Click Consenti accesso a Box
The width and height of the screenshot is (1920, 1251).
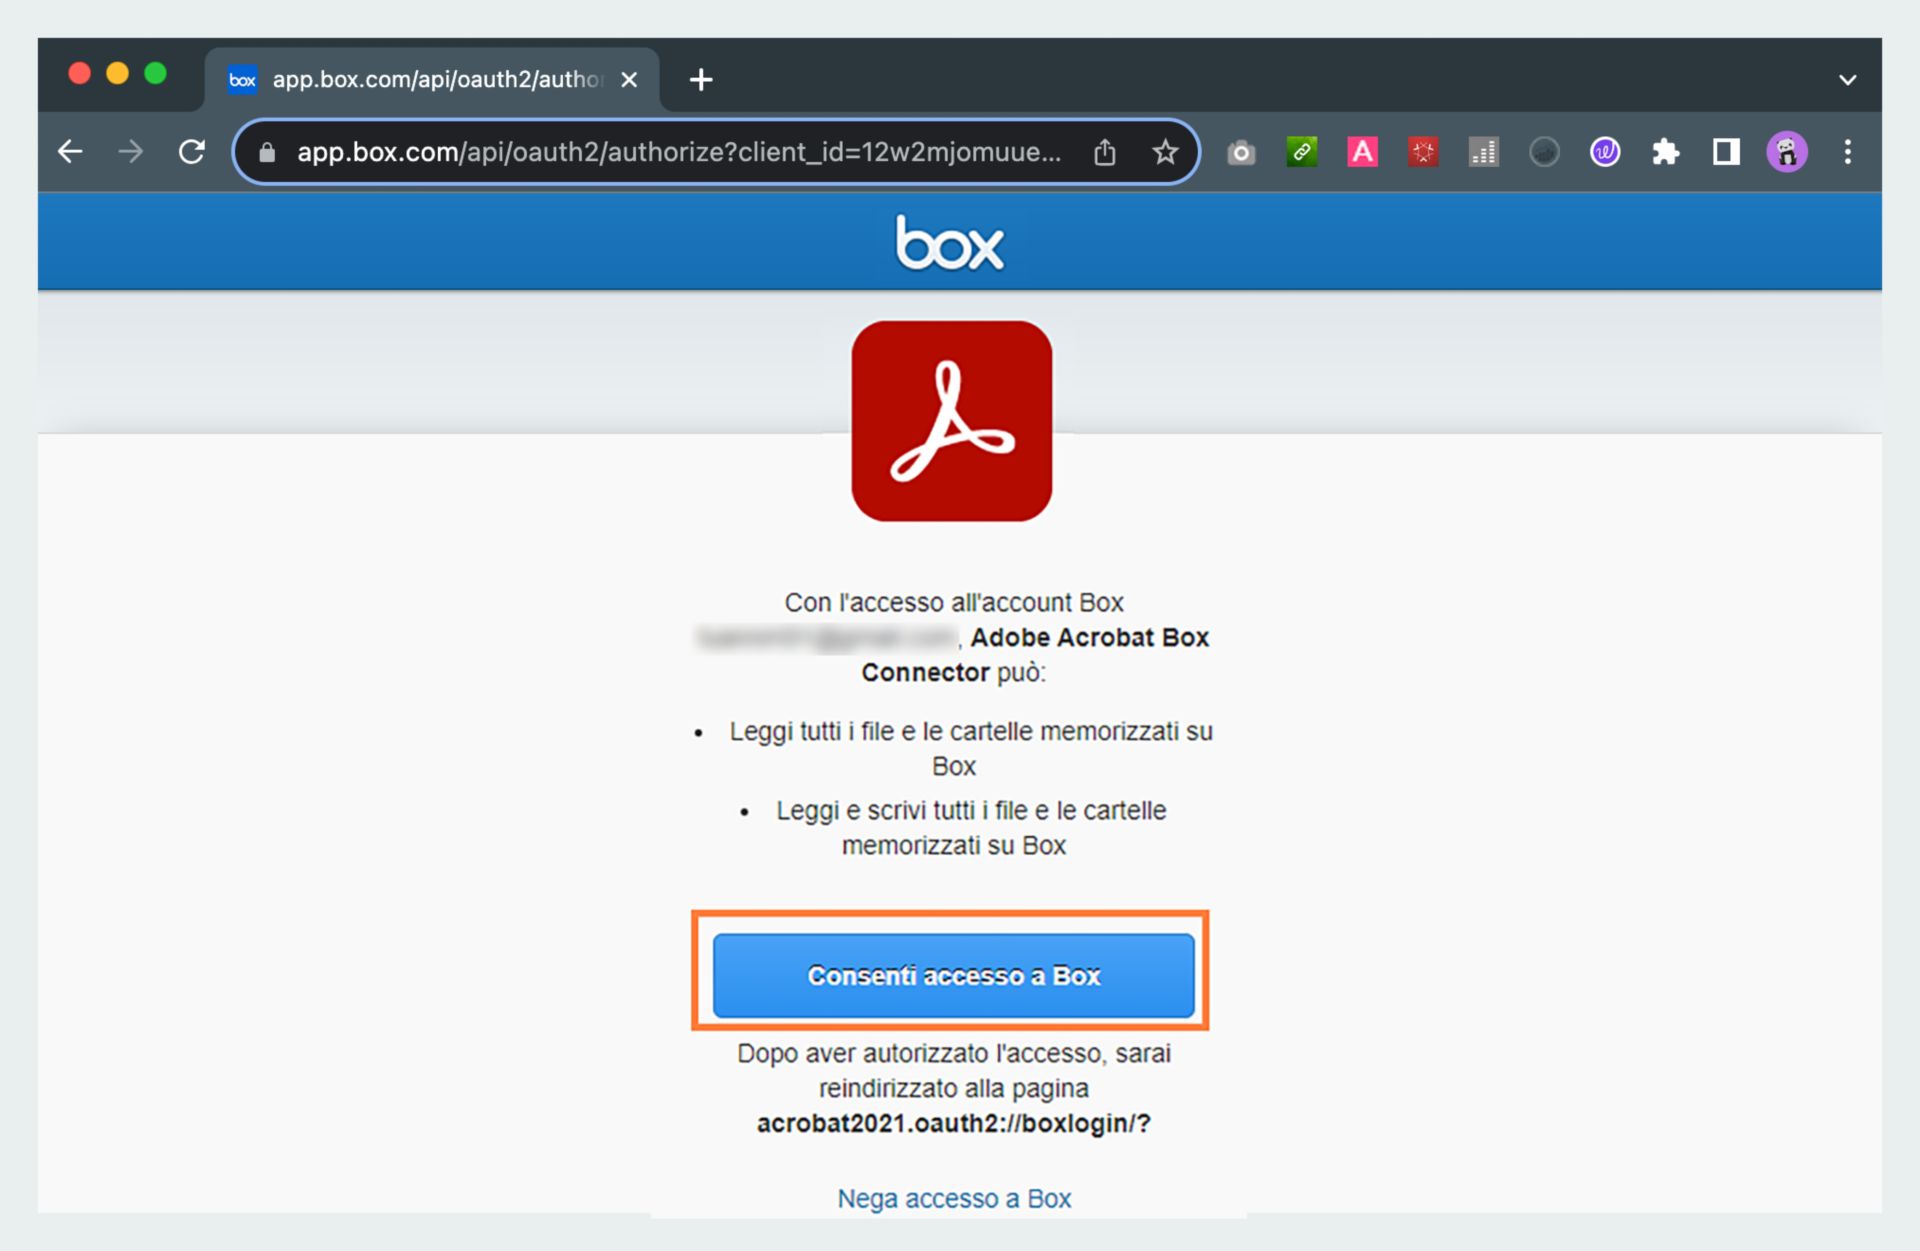(951, 975)
